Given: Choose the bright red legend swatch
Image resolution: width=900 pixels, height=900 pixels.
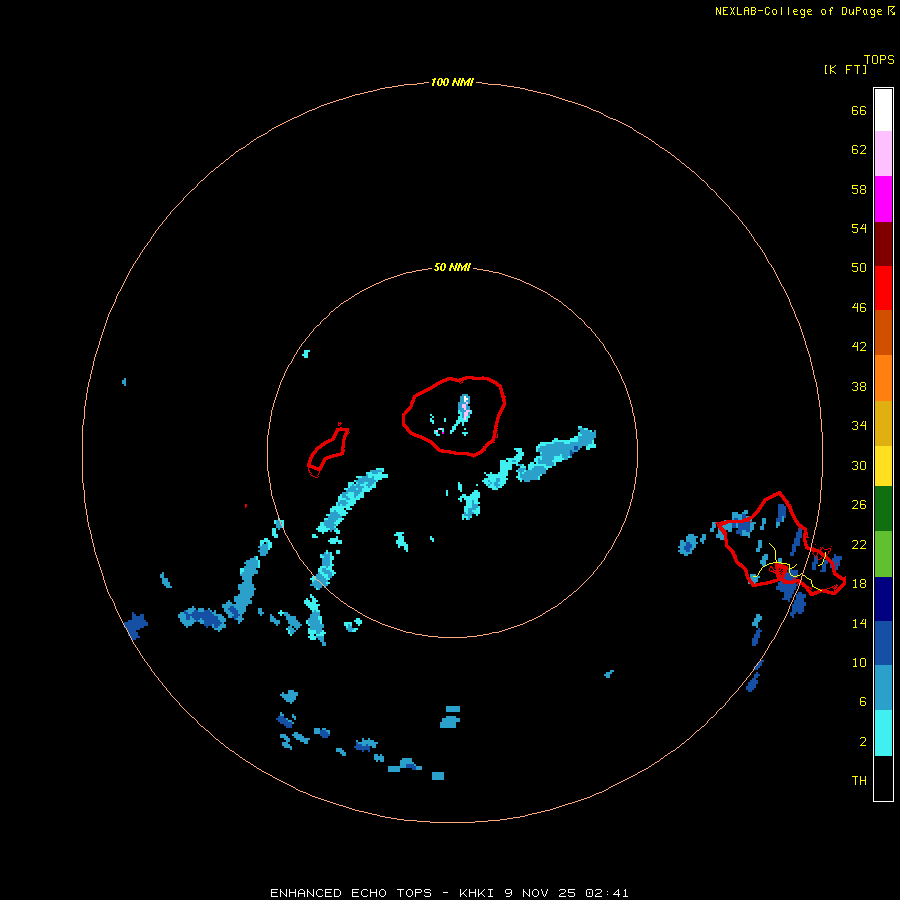Looking at the screenshot, I should (883, 288).
